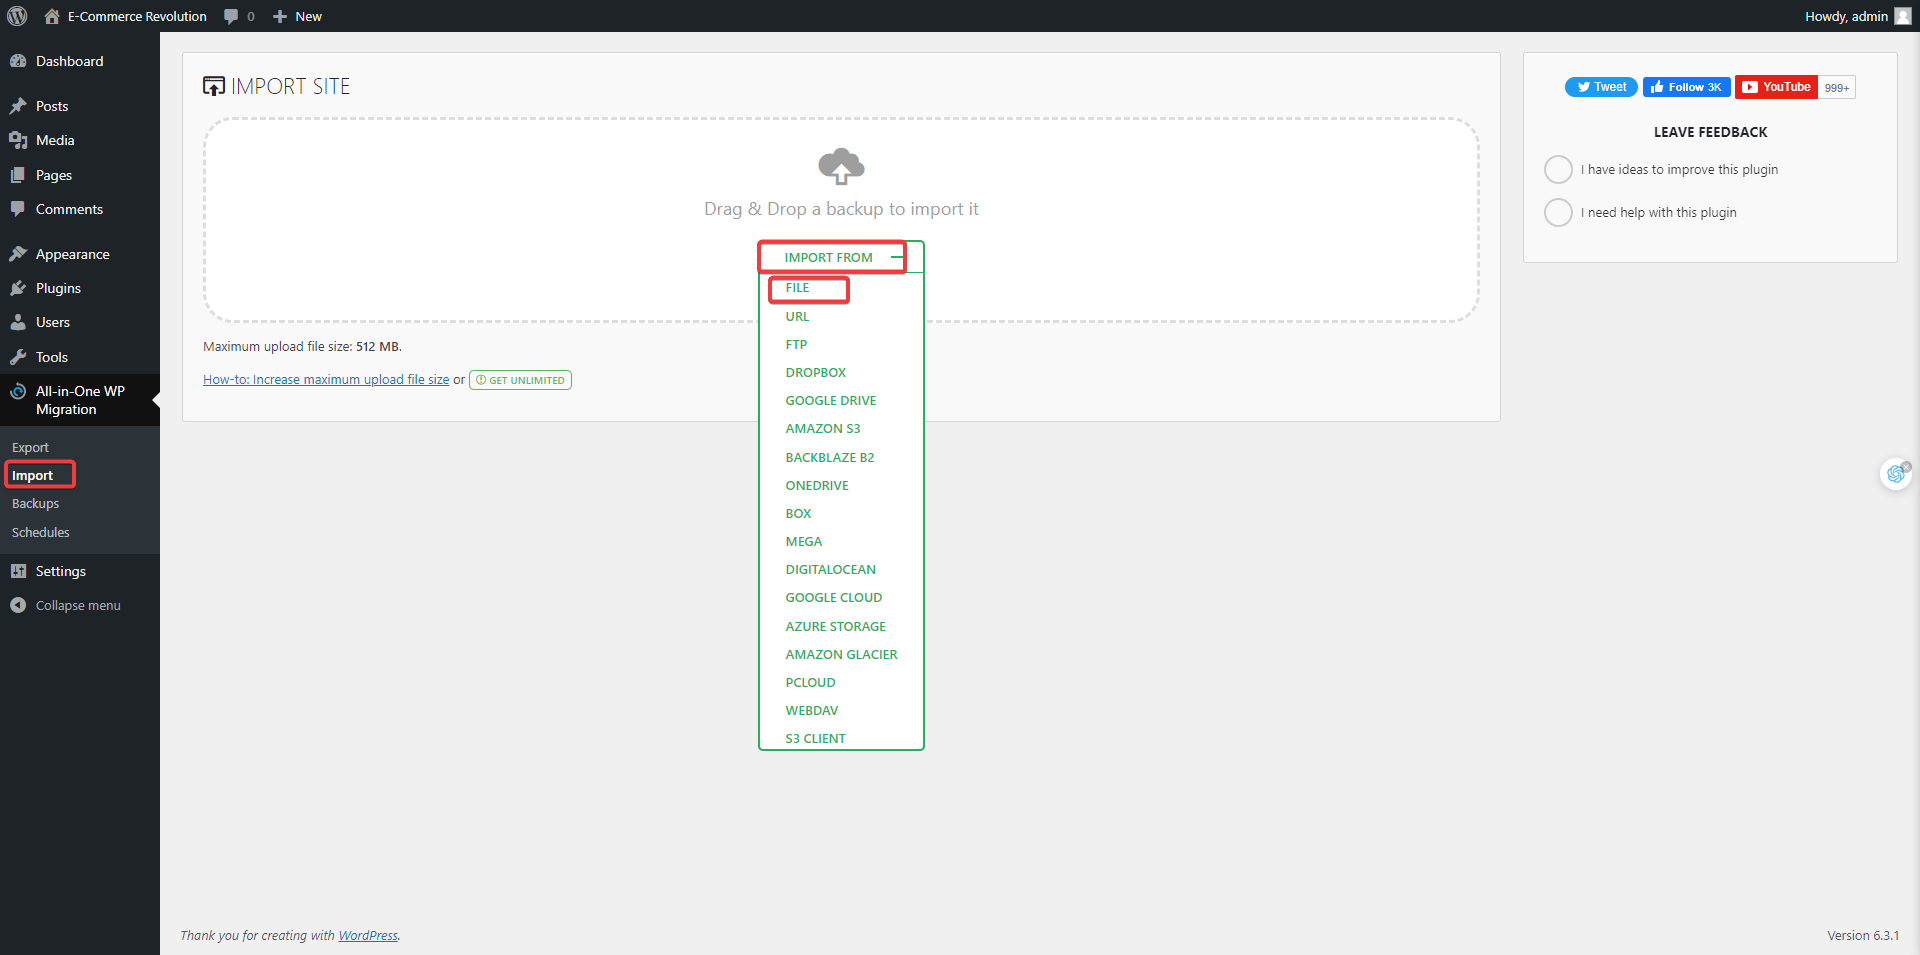The height and width of the screenshot is (955, 1920).
Task: Click the Tweet button
Action: [x=1601, y=87]
